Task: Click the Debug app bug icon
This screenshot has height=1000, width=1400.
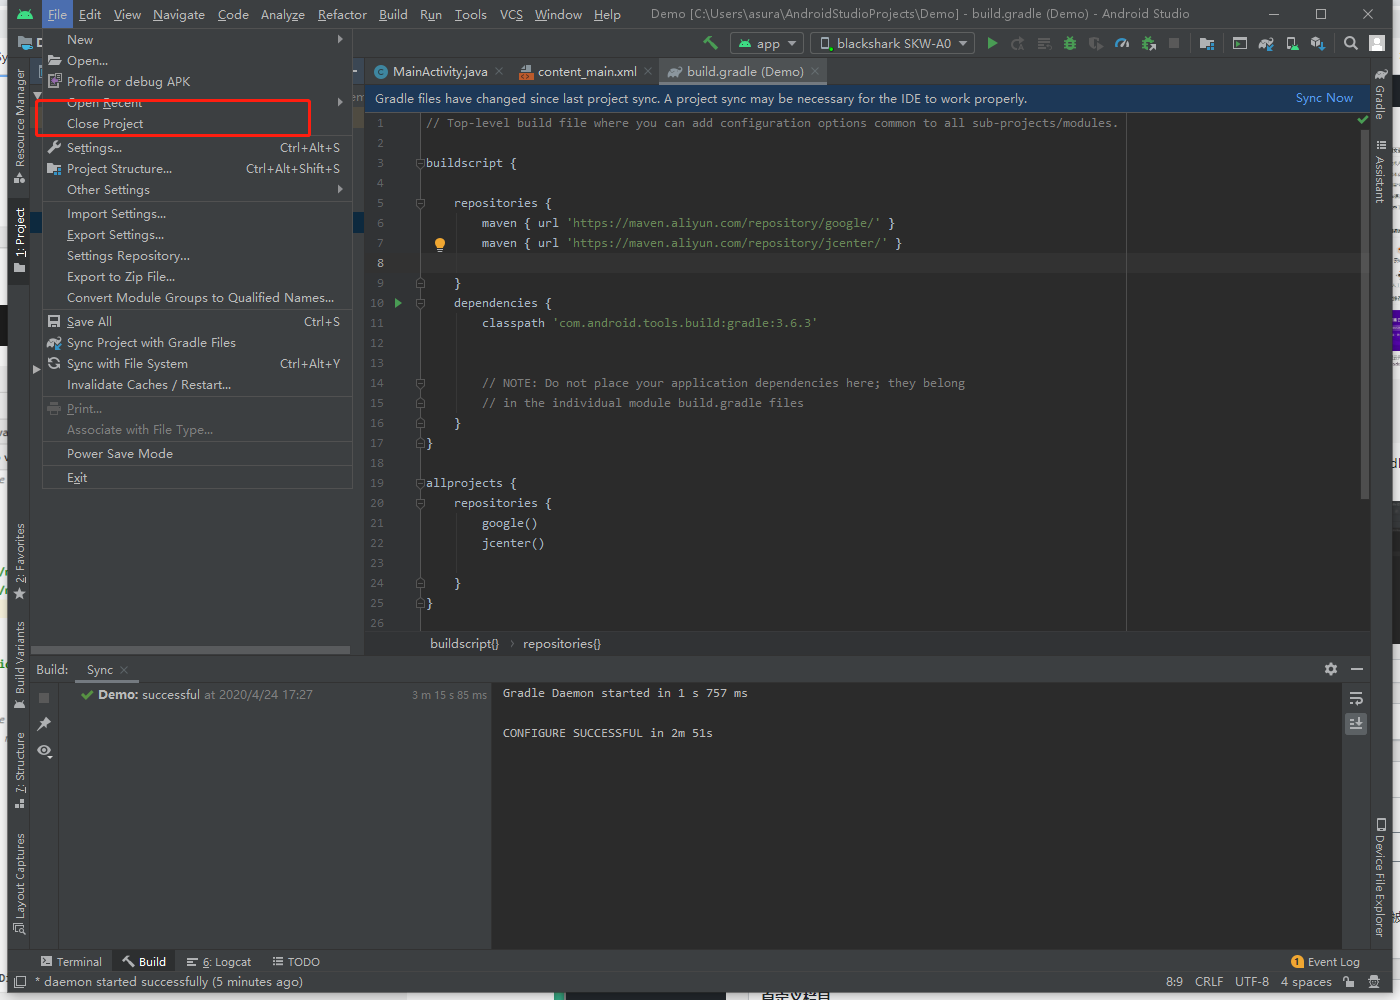Action: [x=1070, y=43]
